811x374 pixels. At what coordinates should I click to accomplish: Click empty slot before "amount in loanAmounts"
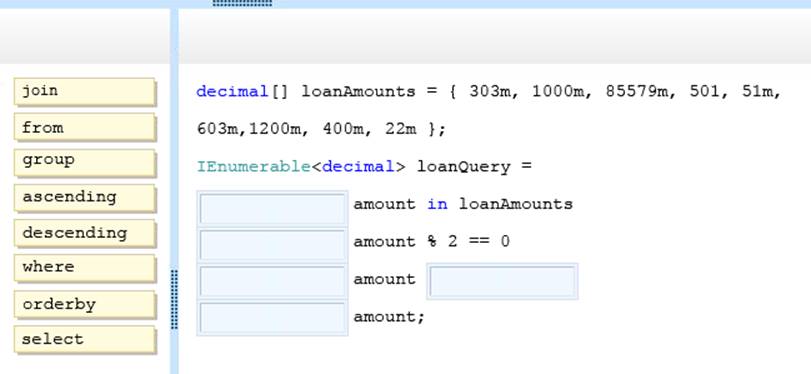(272, 209)
